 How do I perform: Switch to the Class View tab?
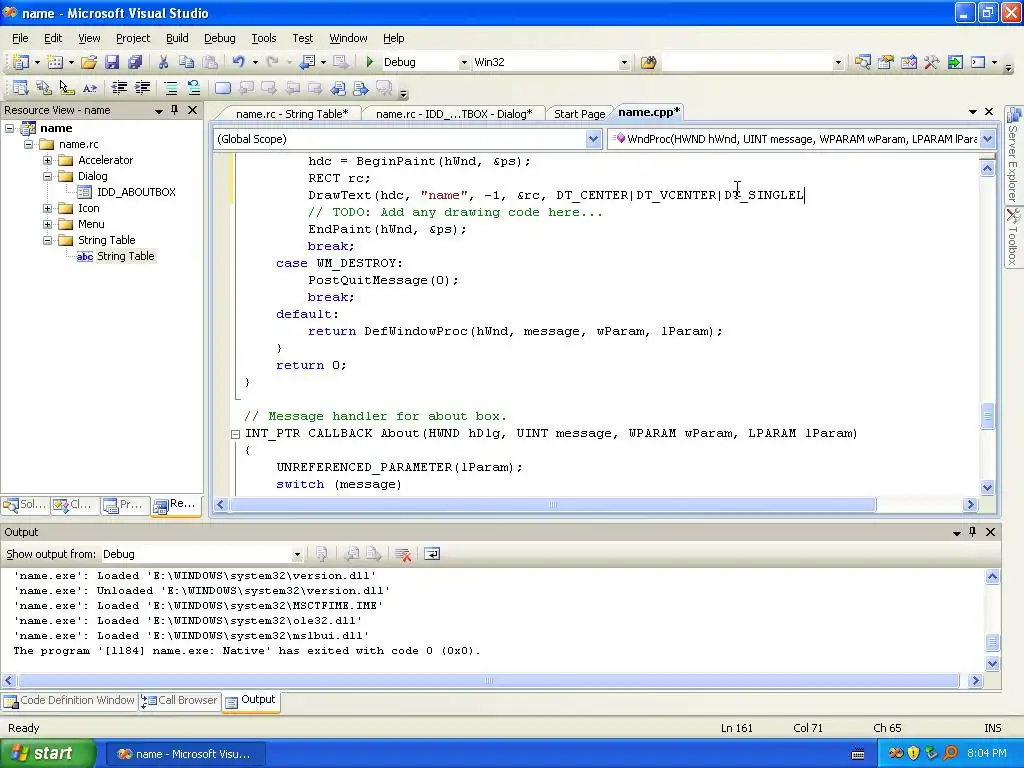74,504
